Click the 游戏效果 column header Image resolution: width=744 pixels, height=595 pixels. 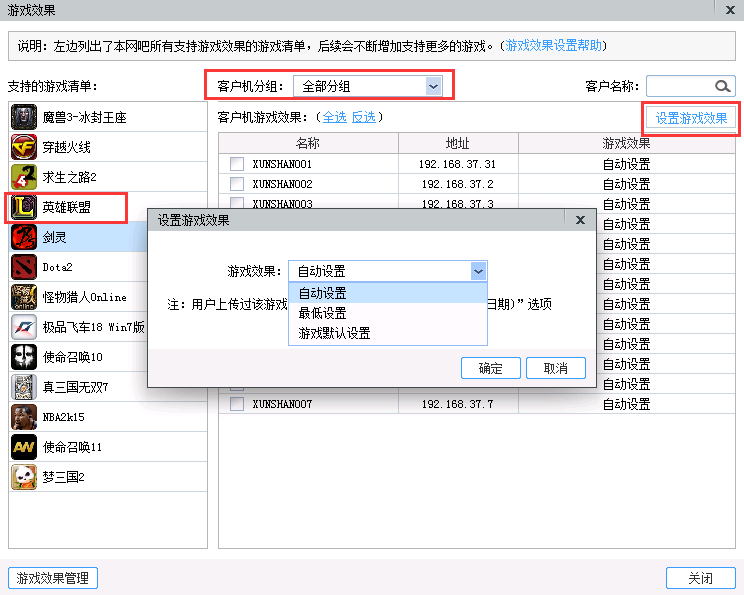click(x=626, y=143)
